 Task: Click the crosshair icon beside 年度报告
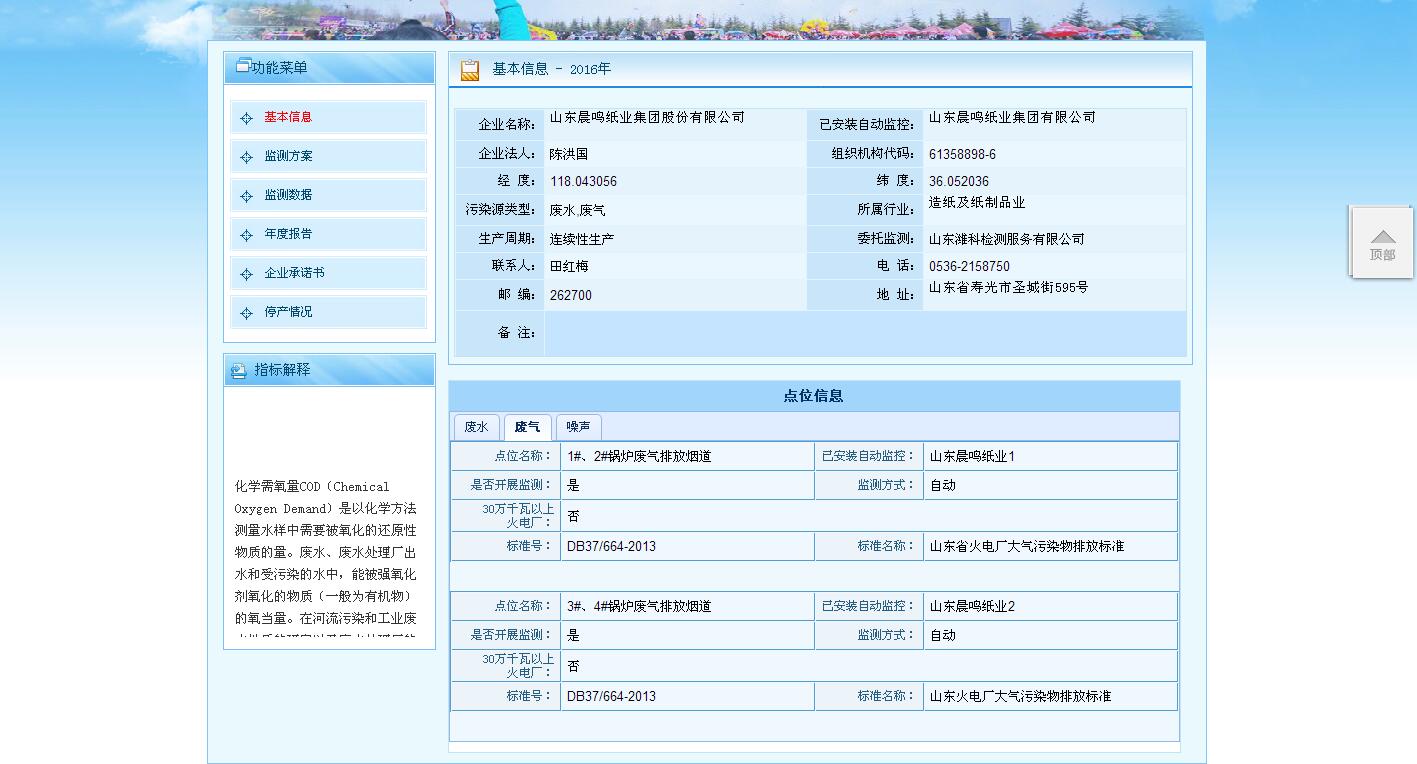246,234
